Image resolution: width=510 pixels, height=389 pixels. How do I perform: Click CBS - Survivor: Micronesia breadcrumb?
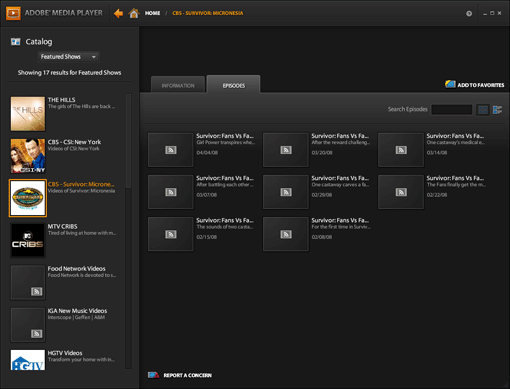pos(208,13)
